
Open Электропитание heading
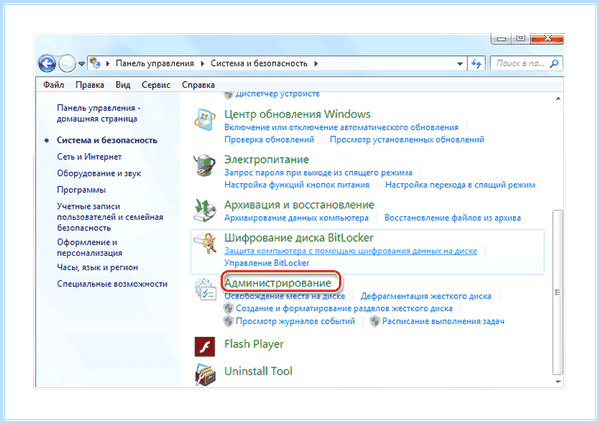point(266,160)
